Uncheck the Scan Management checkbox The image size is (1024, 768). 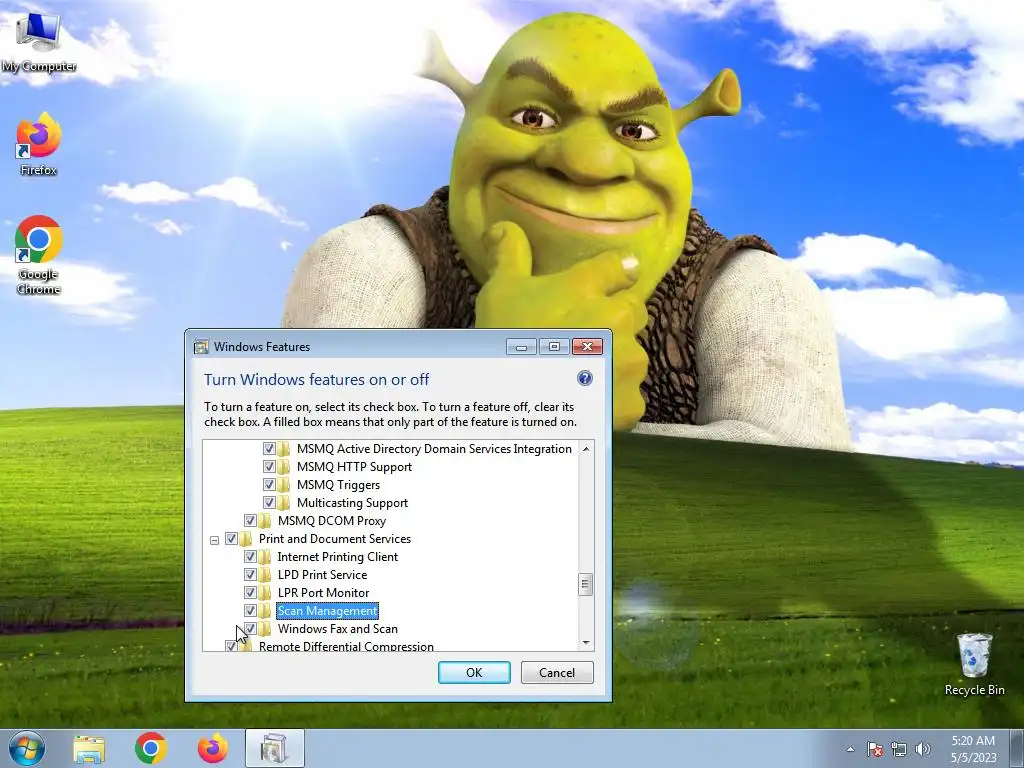(250, 611)
